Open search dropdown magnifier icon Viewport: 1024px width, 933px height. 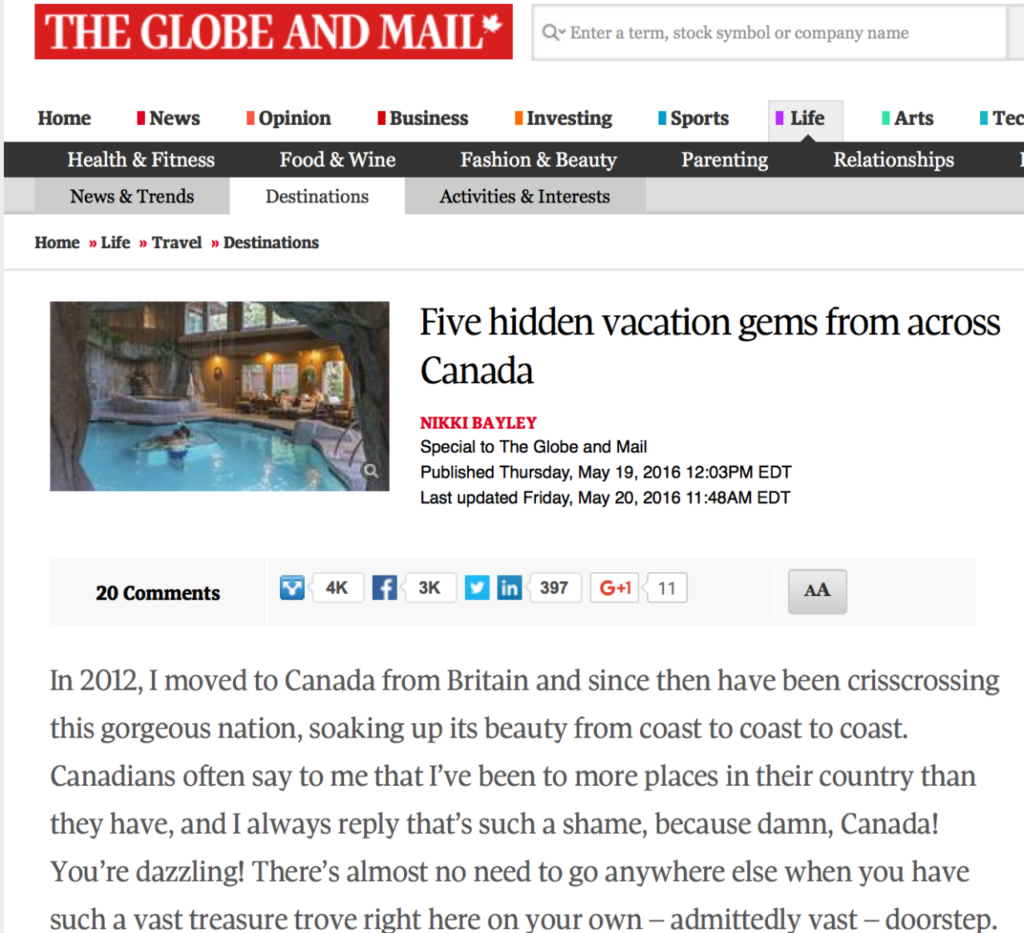pos(552,32)
